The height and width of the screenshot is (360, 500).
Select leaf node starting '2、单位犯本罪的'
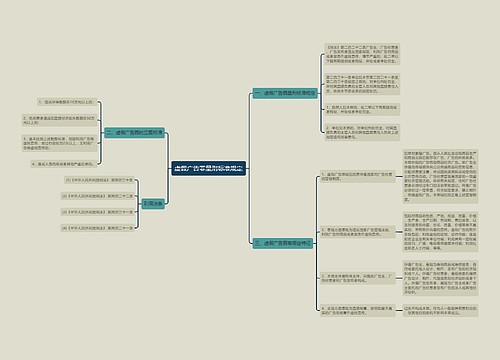[362, 132]
